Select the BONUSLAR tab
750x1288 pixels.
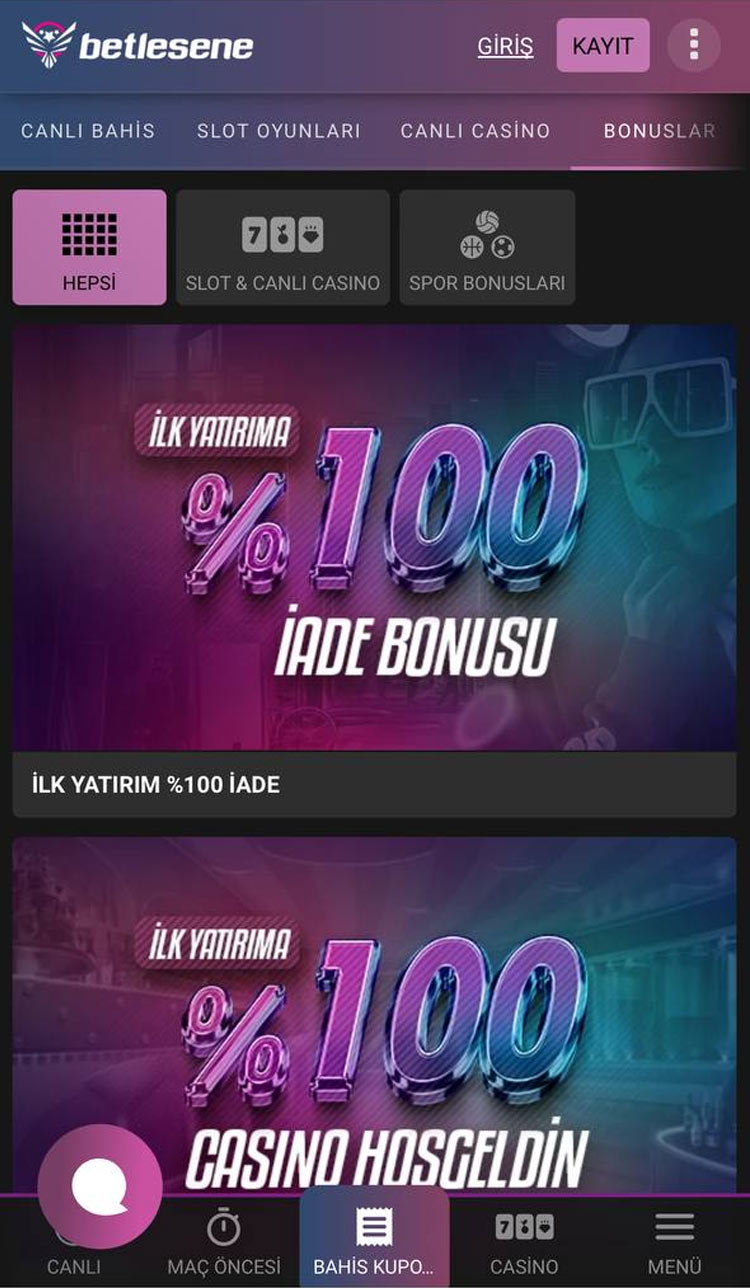click(x=660, y=131)
